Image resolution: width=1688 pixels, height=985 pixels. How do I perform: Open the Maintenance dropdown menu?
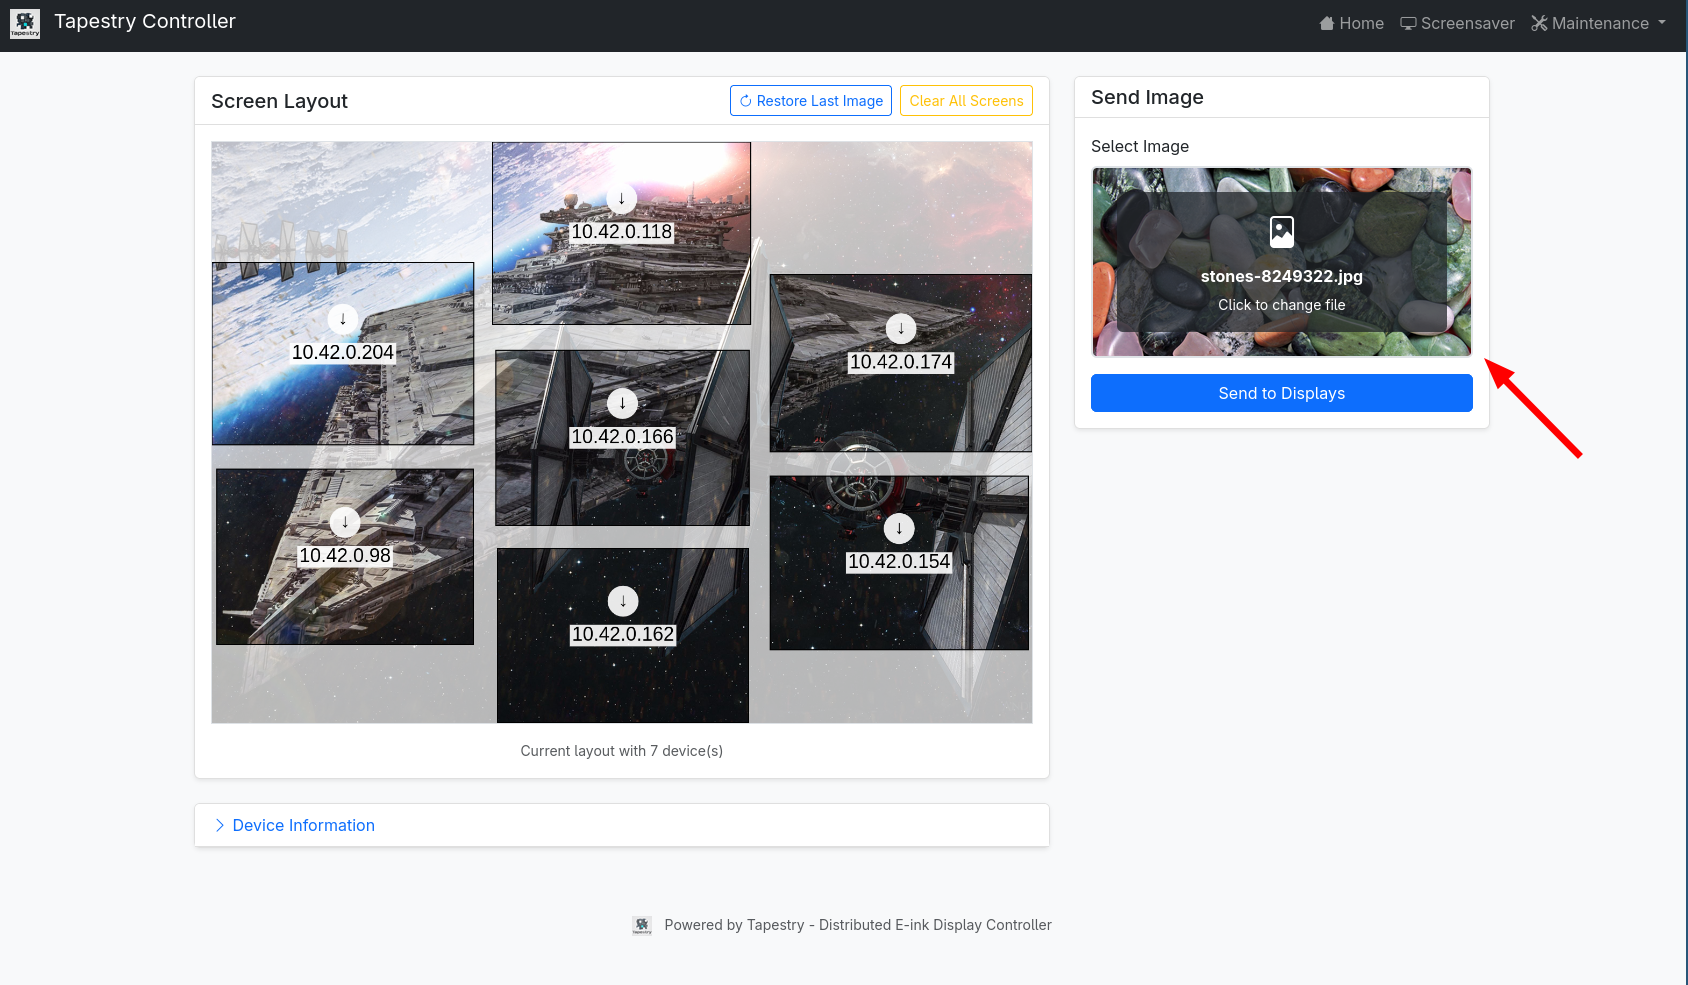tap(1598, 23)
